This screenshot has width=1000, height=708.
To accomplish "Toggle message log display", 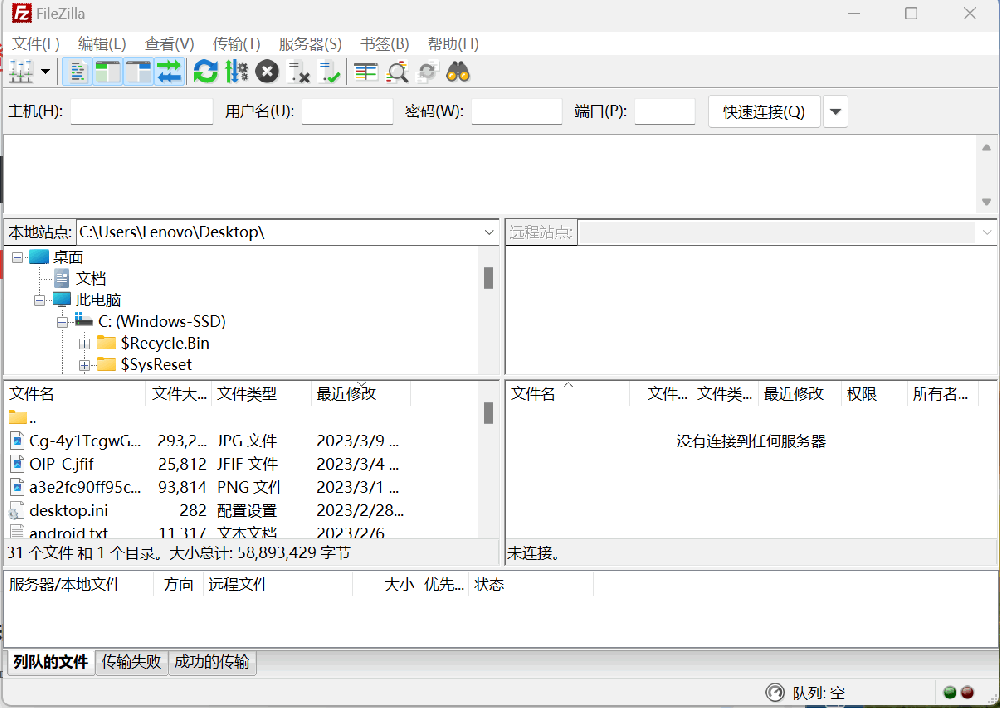I will pyautogui.click(x=76, y=72).
